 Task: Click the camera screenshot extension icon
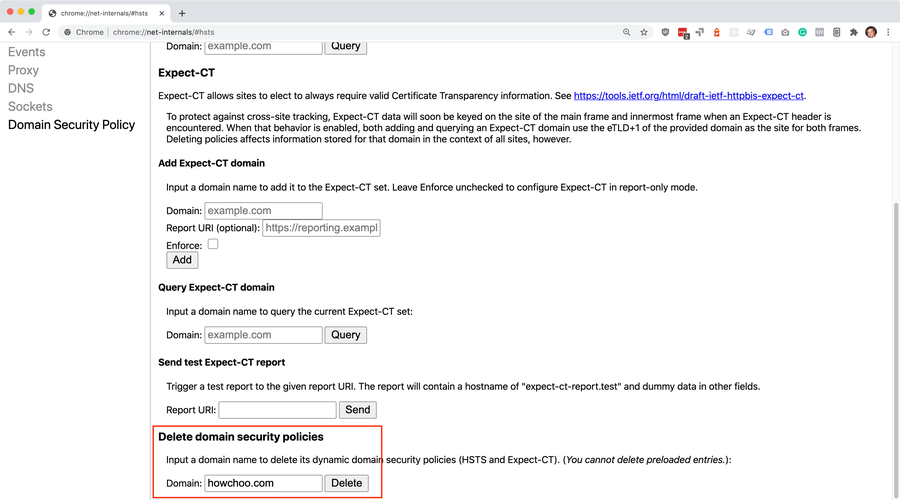(785, 32)
